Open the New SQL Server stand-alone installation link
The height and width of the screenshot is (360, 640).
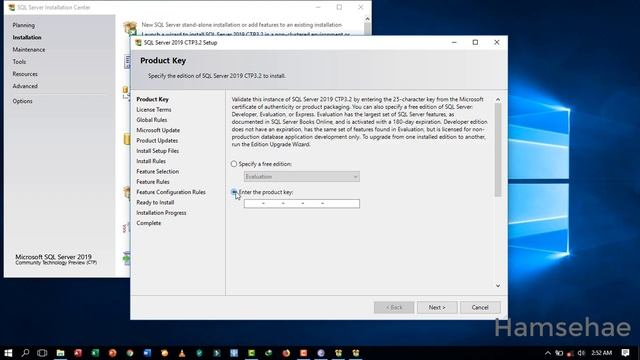pyautogui.click(x=242, y=25)
